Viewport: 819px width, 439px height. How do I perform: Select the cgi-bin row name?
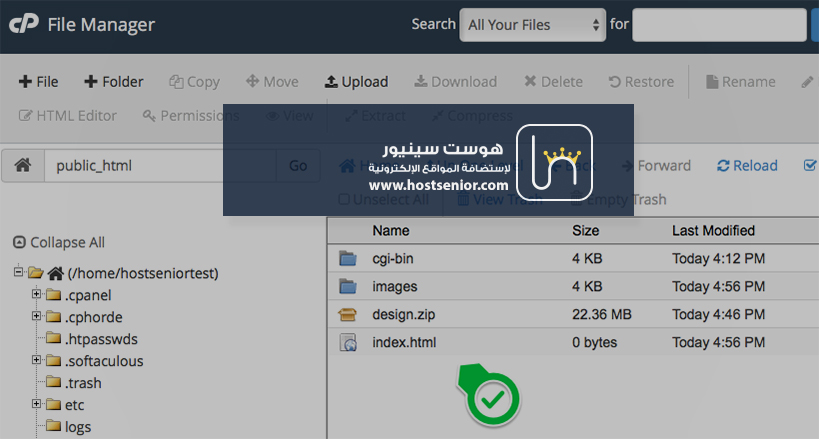click(393, 259)
